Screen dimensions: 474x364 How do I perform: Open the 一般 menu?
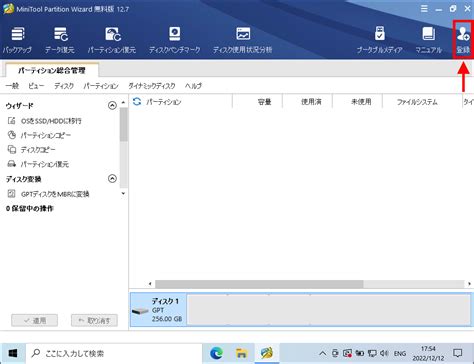[12, 86]
